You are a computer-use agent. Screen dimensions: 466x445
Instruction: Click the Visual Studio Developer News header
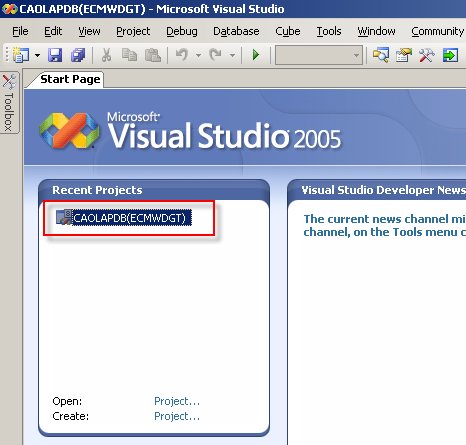coord(377,190)
